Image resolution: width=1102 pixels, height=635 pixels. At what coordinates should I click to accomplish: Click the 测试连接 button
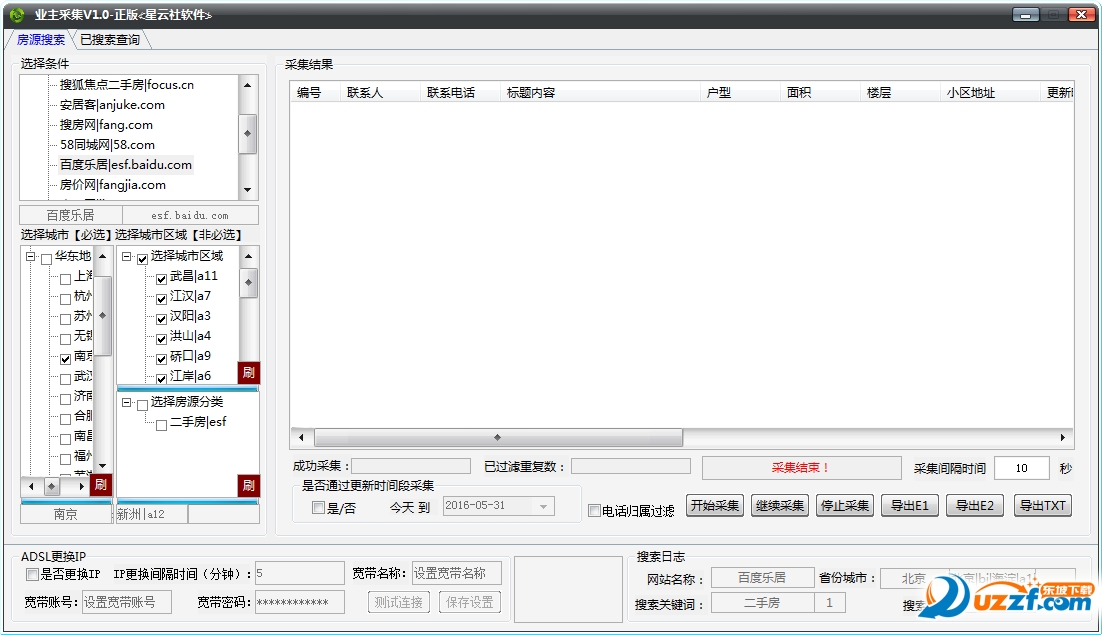398,602
